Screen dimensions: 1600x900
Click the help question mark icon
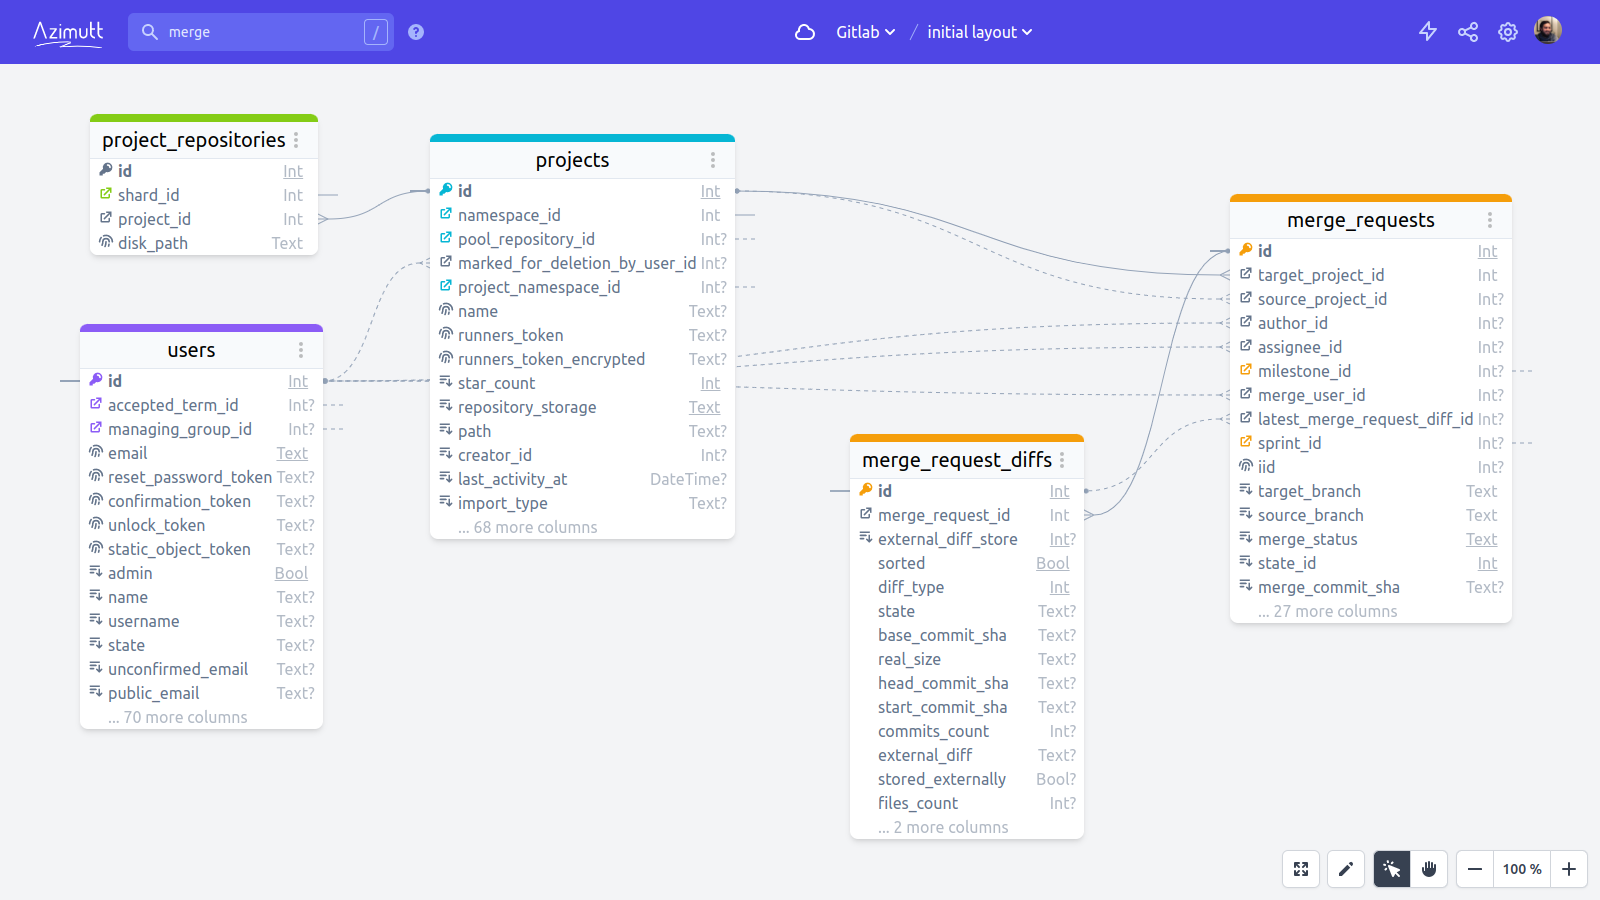click(x=416, y=32)
